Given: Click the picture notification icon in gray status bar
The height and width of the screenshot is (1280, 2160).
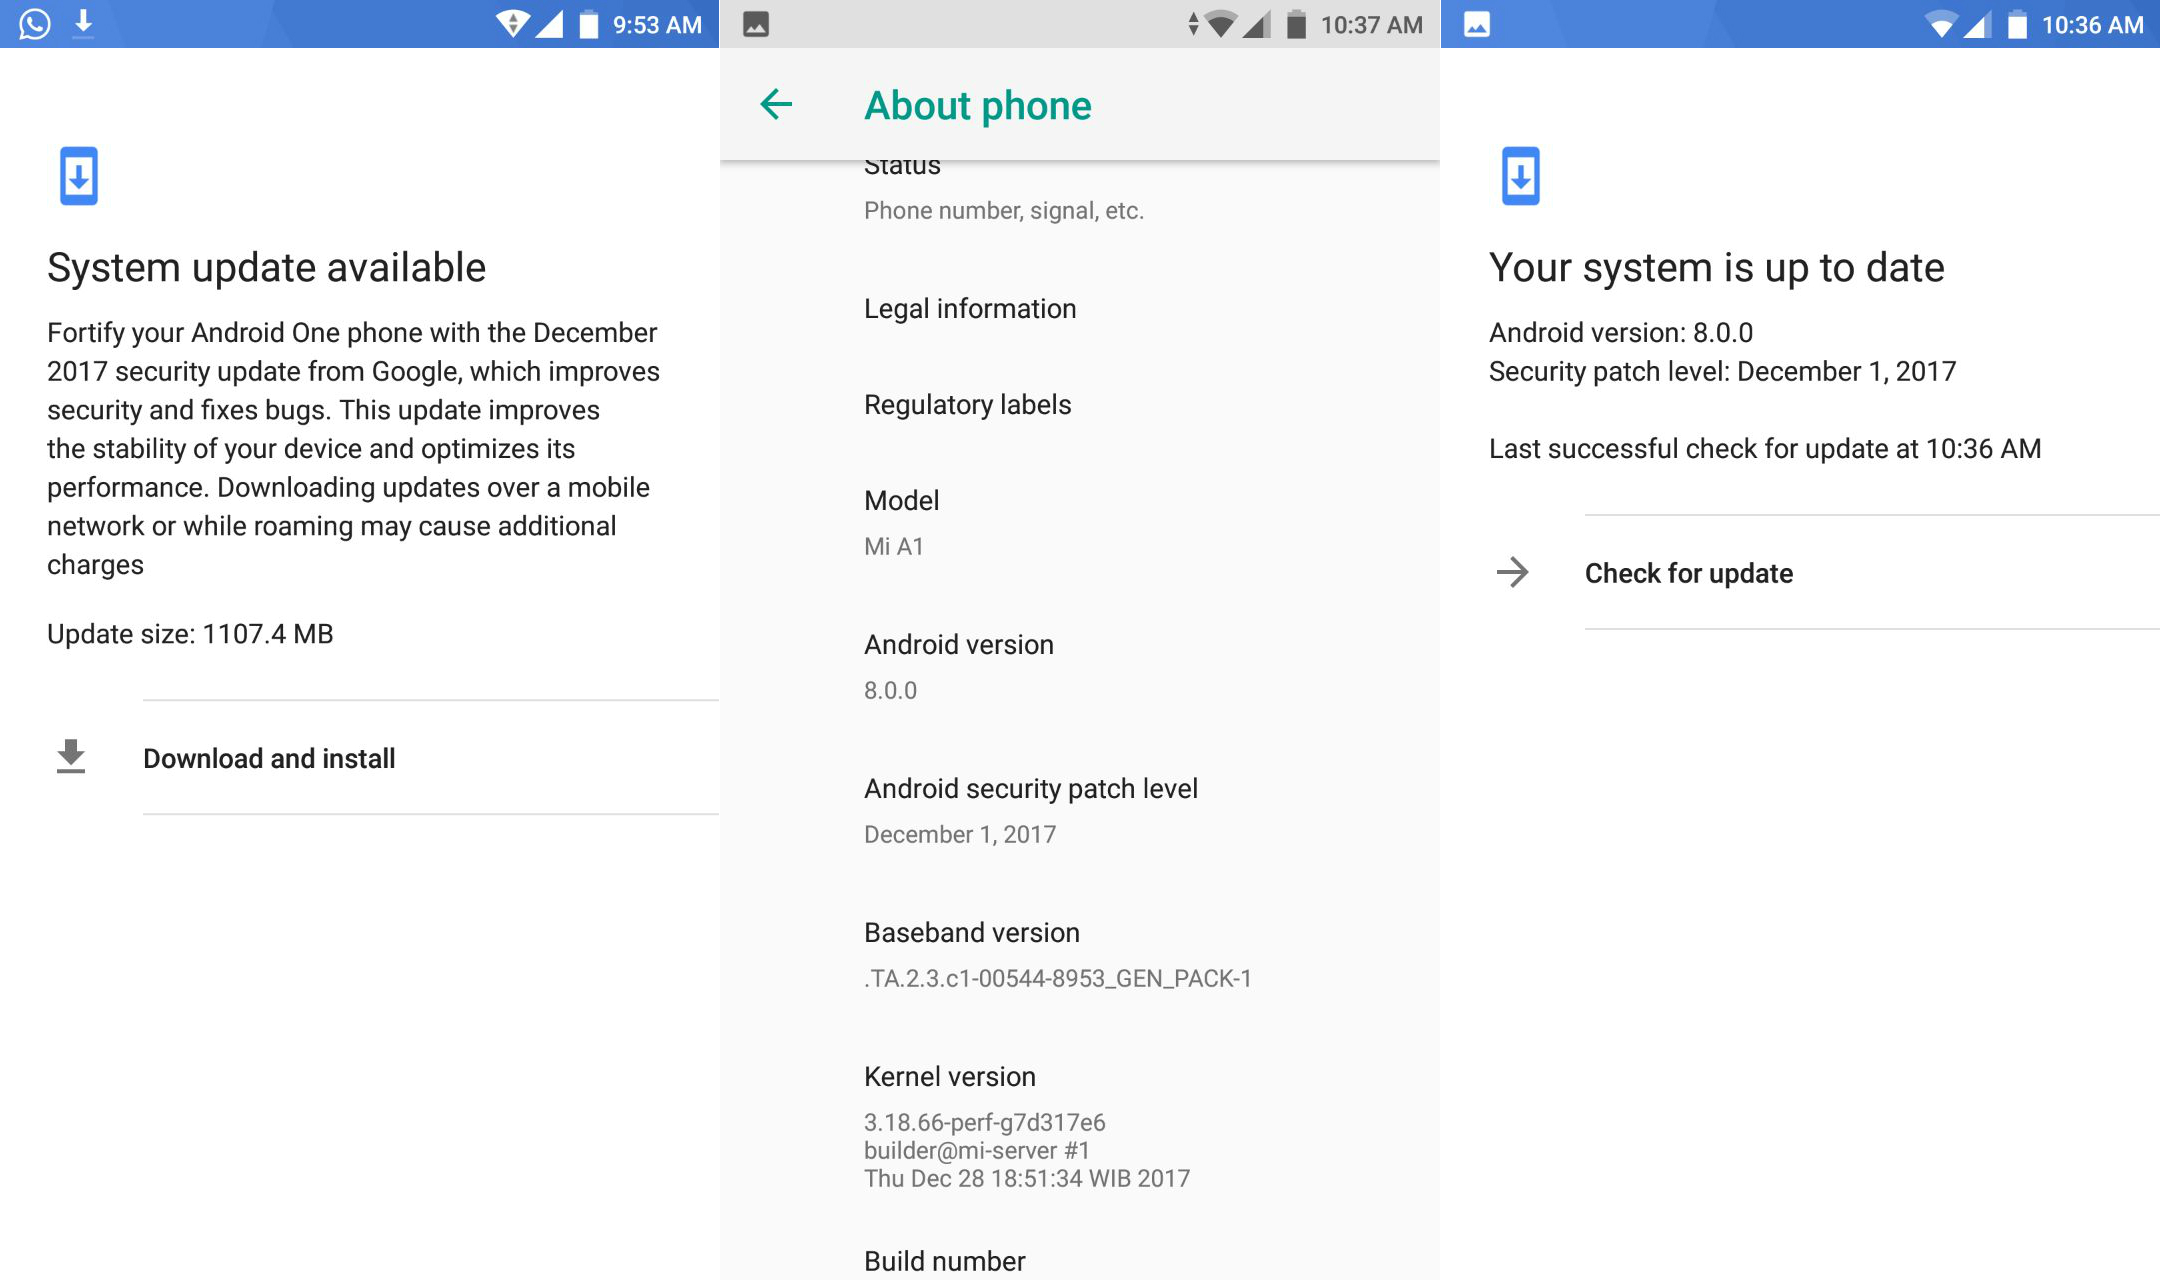Looking at the screenshot, I should 756,24.
